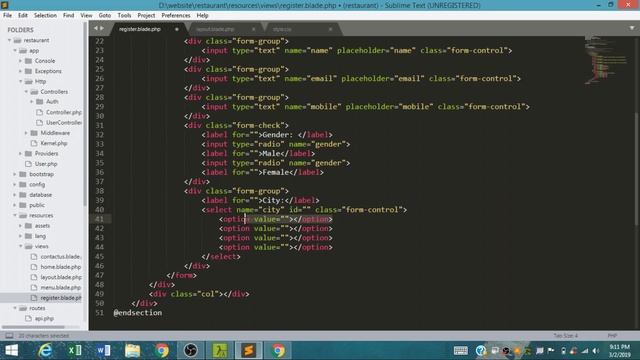
Task: Click line number 41 in gutter
Action: coord(99,219)
